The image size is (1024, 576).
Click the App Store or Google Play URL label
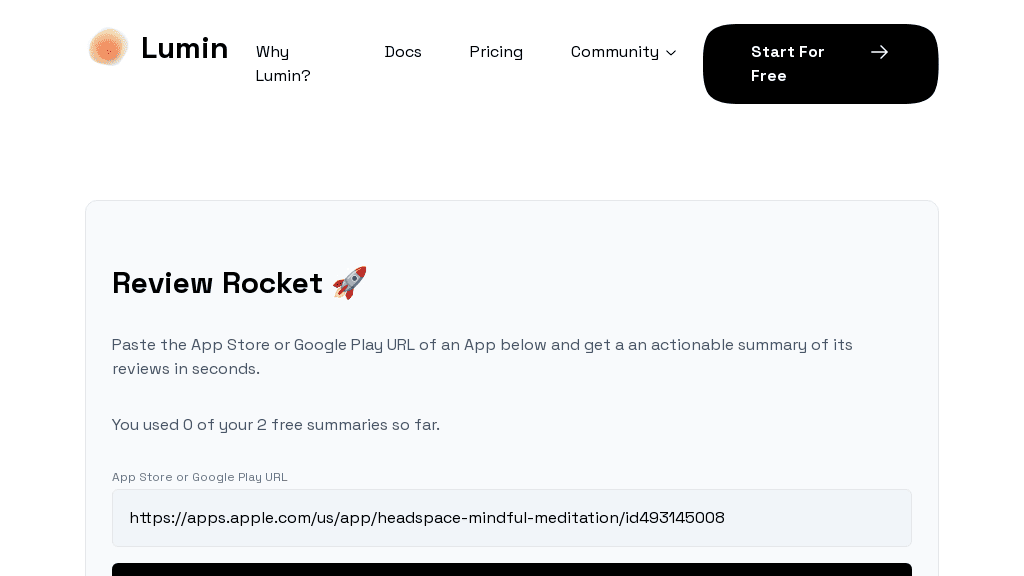pos(199,477)
